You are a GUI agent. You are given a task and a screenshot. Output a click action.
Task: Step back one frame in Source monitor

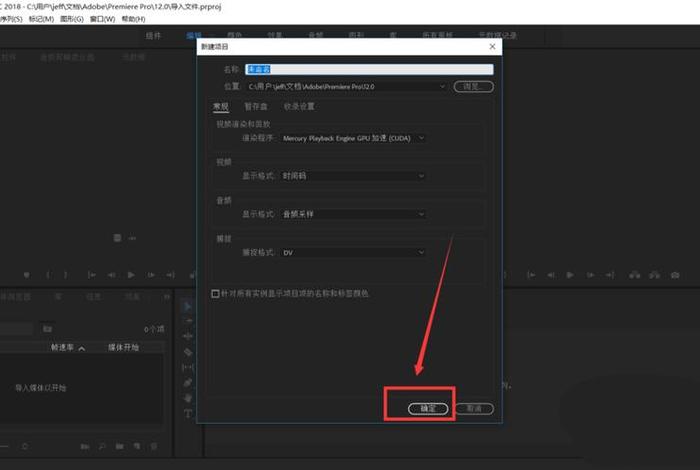(x=111, y=275)
